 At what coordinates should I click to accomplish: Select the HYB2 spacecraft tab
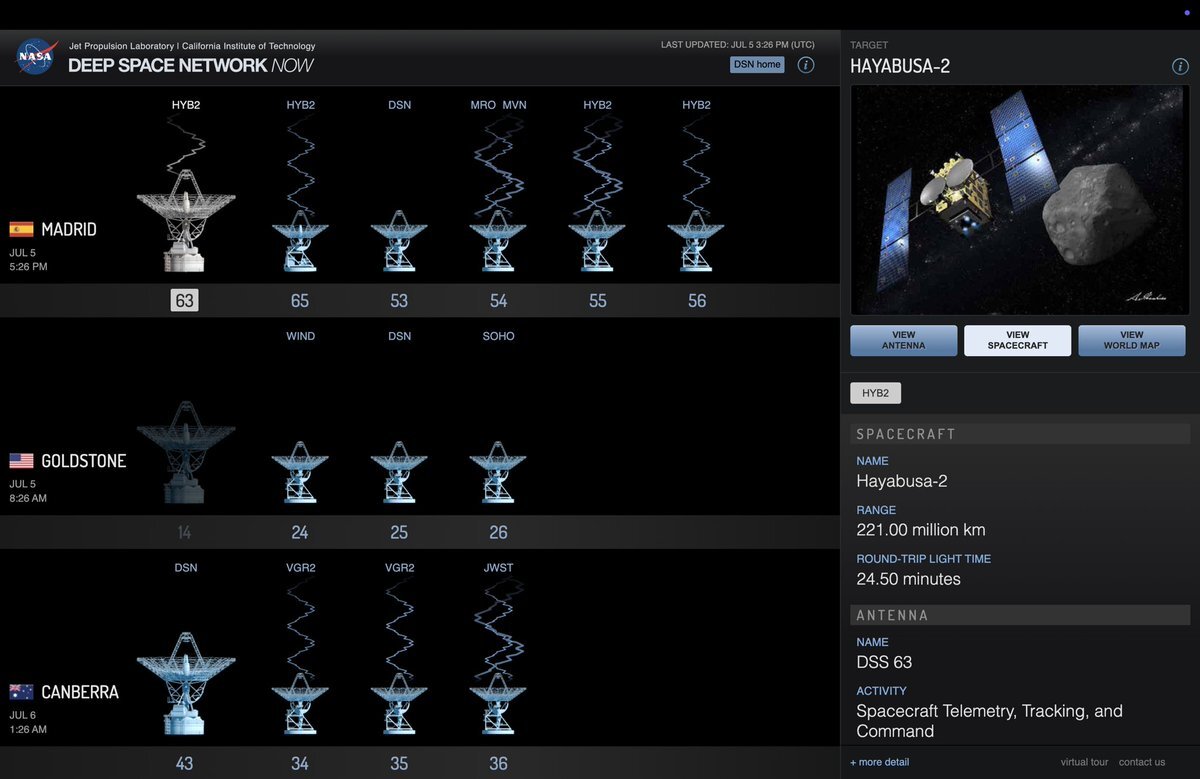(875, 393)
